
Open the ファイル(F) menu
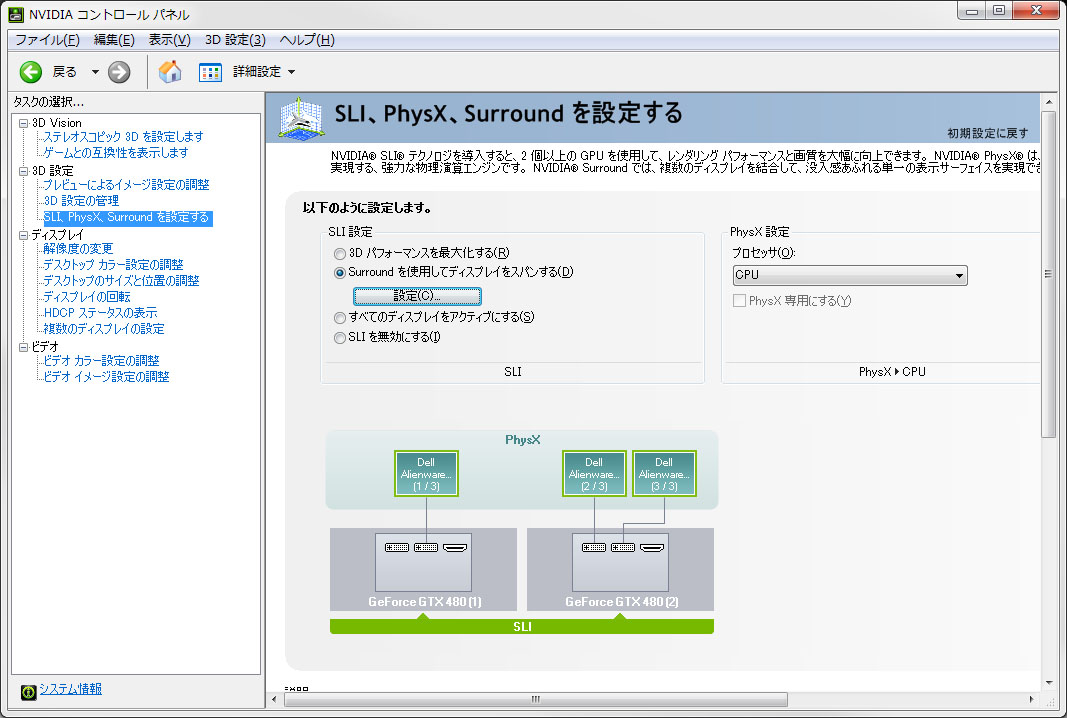48,39
